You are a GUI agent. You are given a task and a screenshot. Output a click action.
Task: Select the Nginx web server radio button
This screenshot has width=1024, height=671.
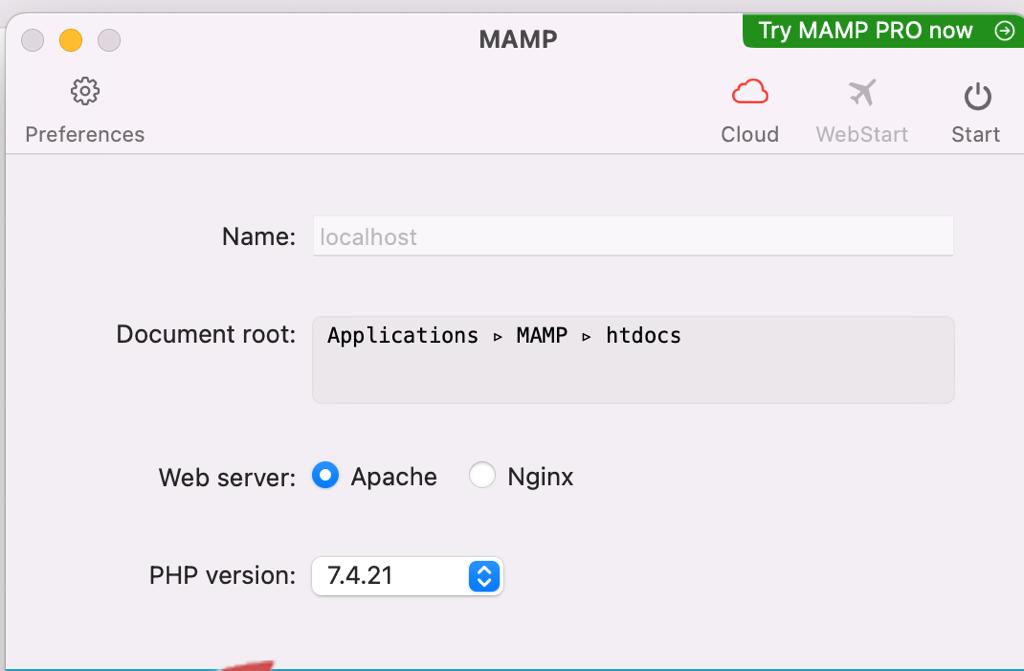(x=482, y=475)
